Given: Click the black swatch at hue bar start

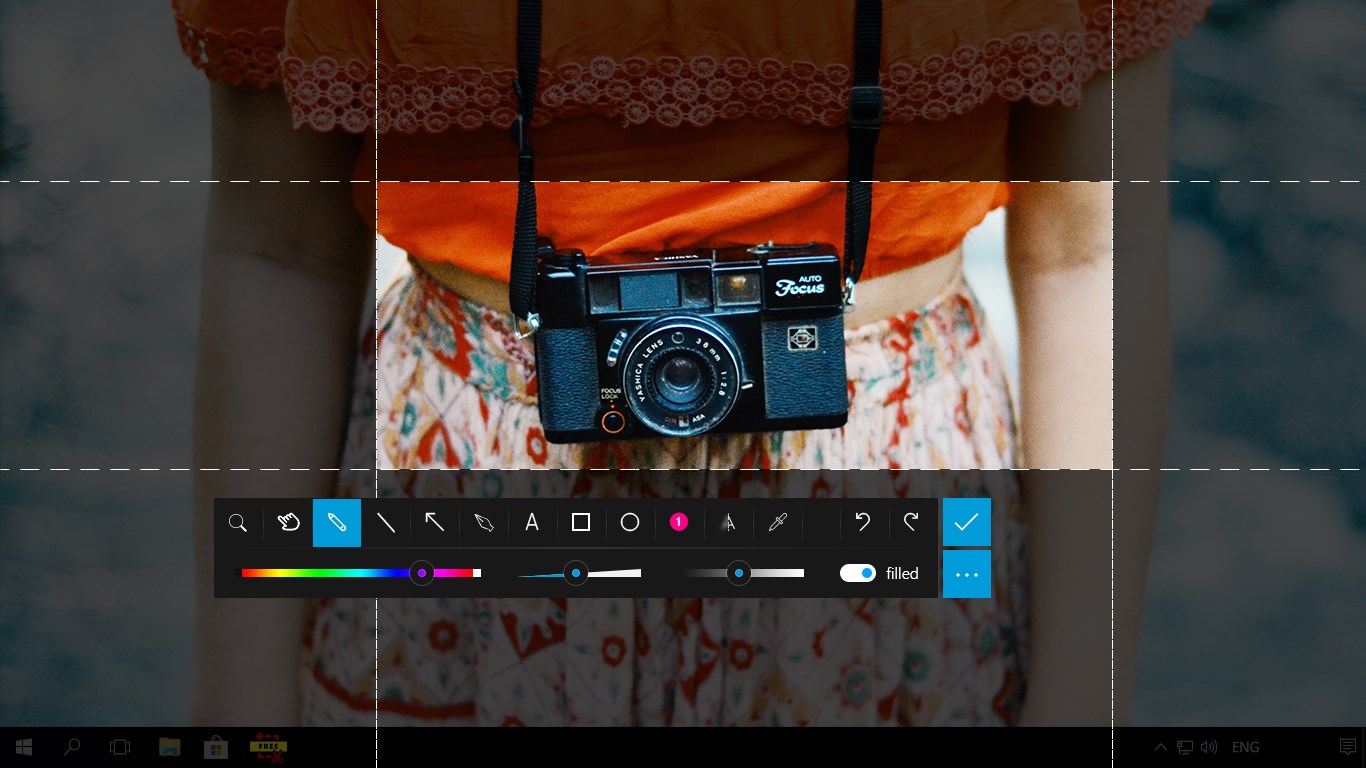Looking at the screenshot, I should click(238, 573).
